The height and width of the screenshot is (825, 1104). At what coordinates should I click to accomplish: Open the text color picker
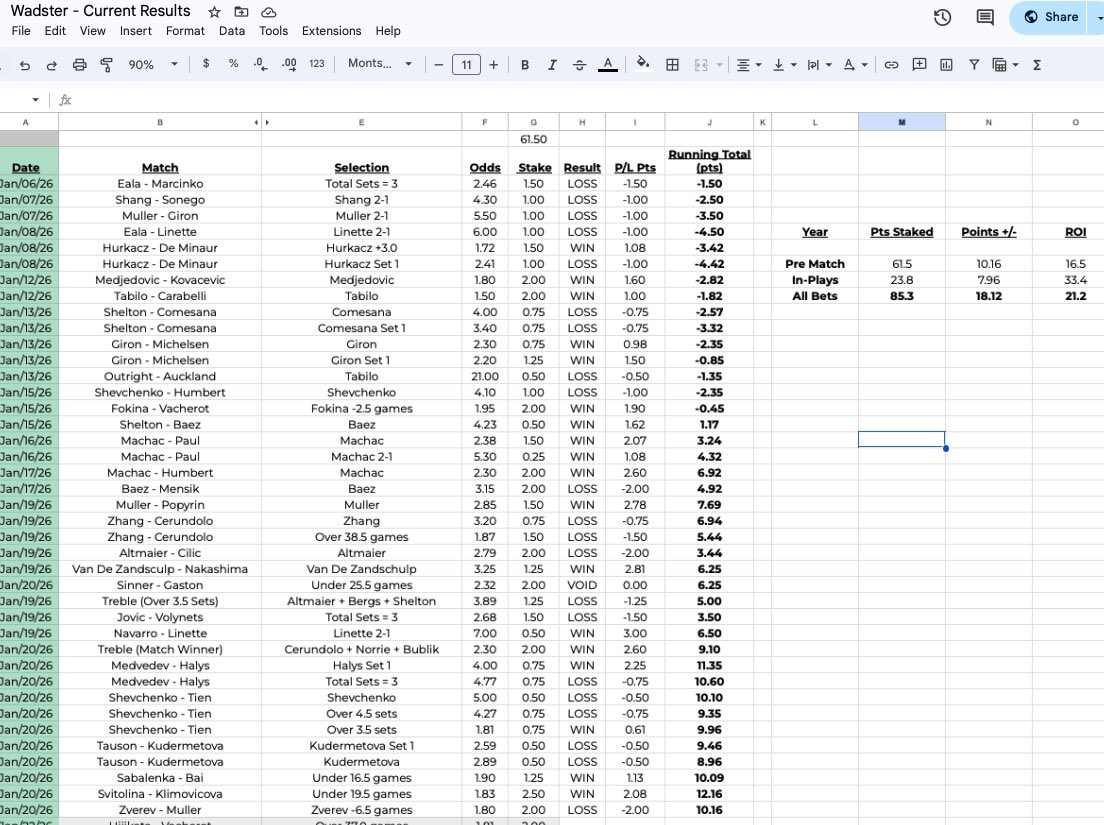tap(608, 65)
